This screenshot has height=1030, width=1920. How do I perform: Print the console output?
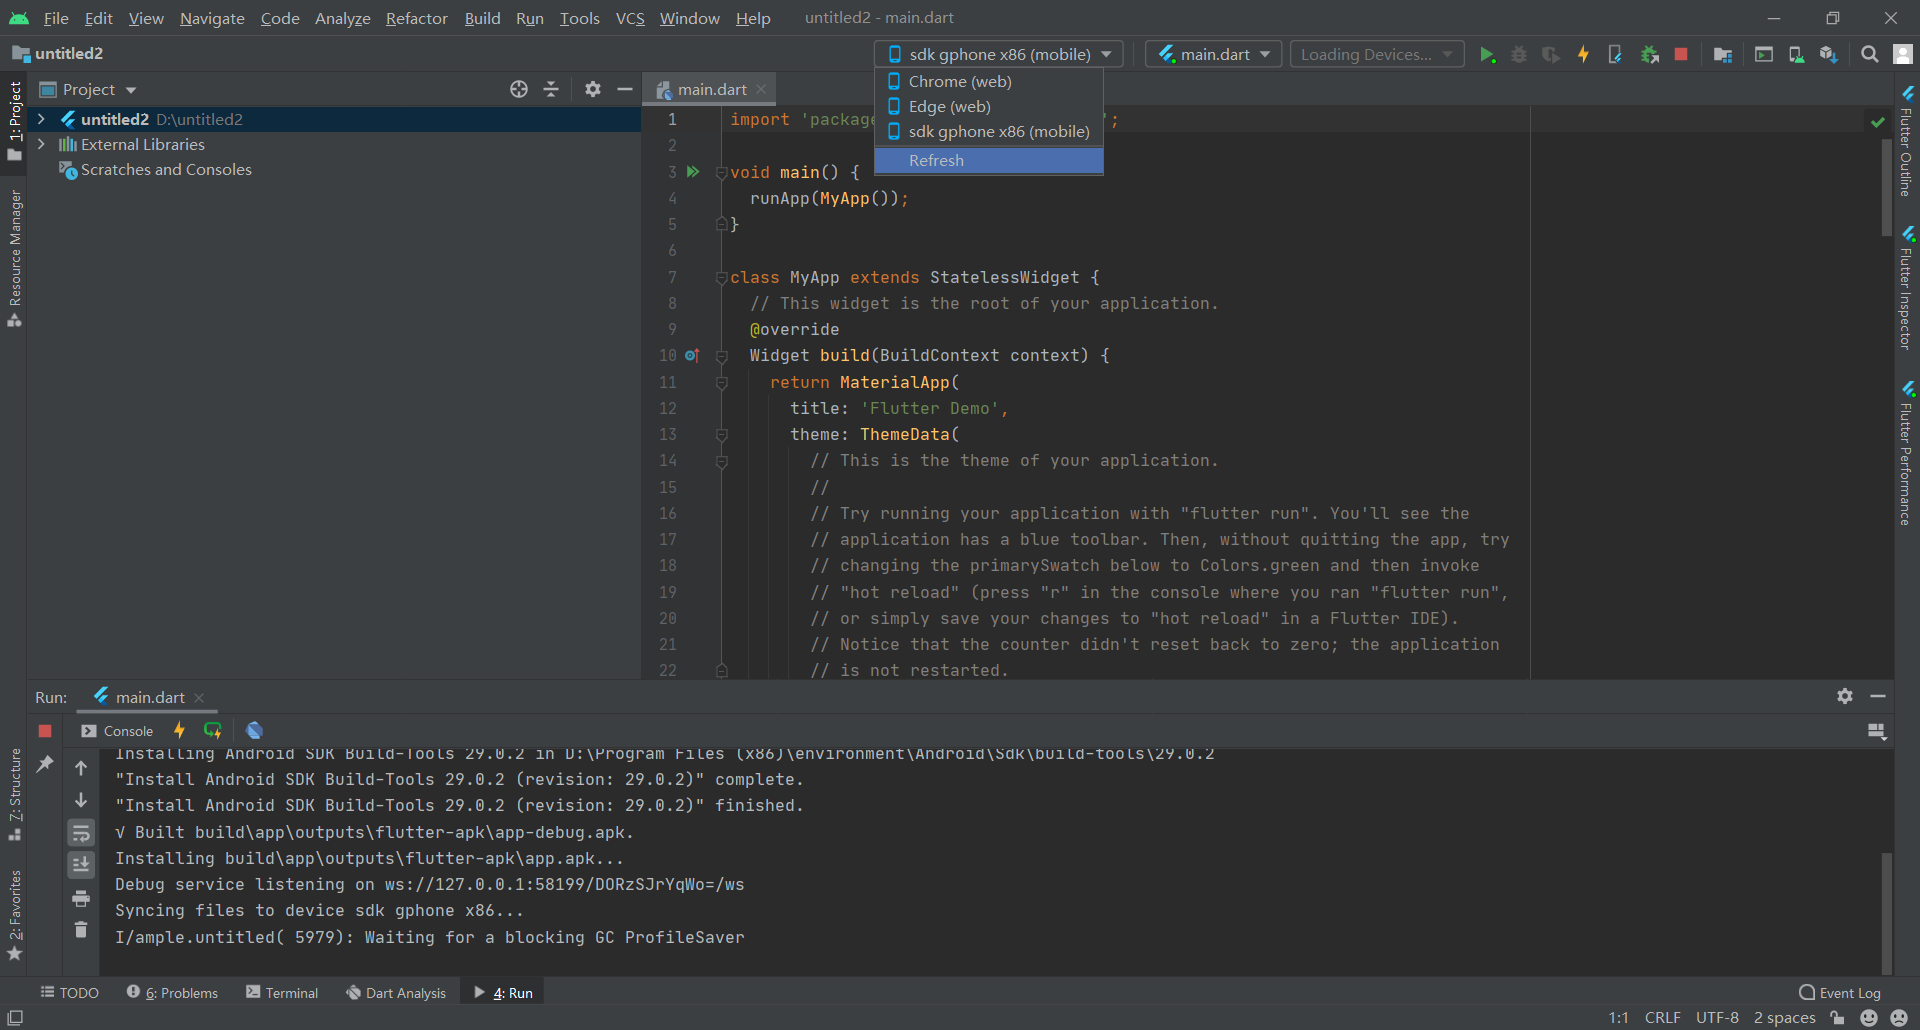(81, 898)
